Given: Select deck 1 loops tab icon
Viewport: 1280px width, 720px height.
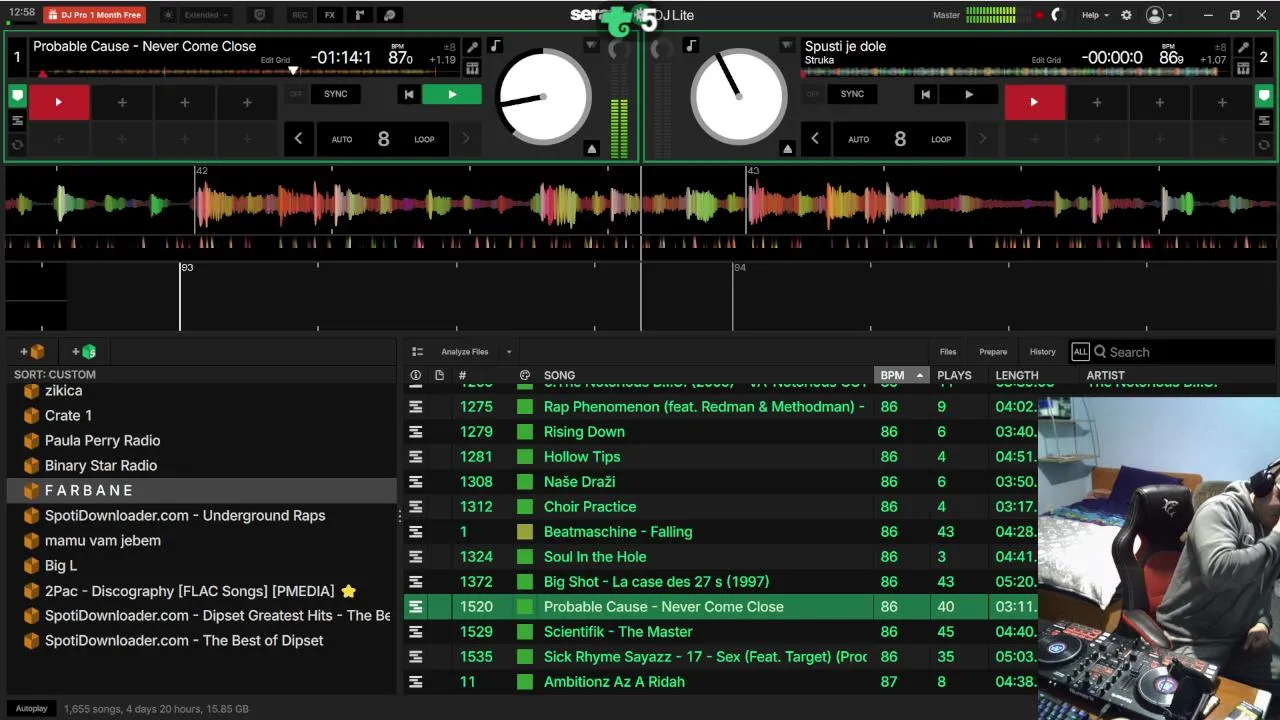Looking at the screenshot, I should 17,121.
